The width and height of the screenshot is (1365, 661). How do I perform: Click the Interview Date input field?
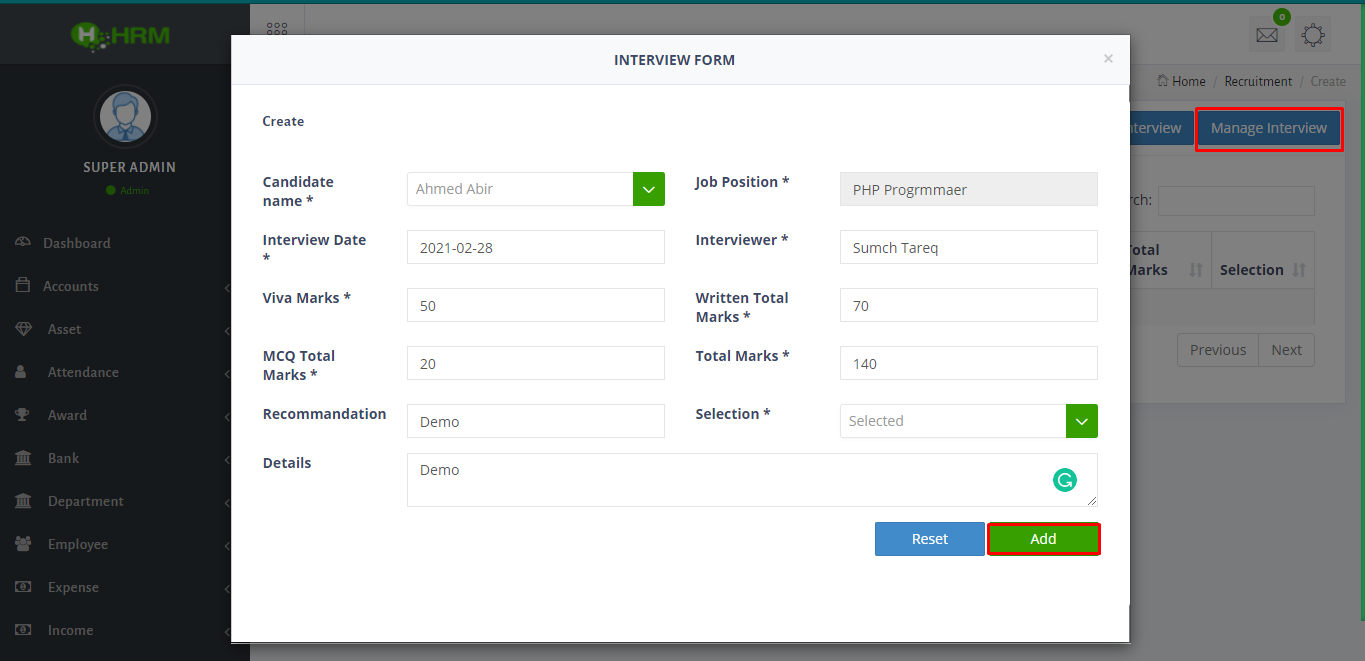point(535,248)
